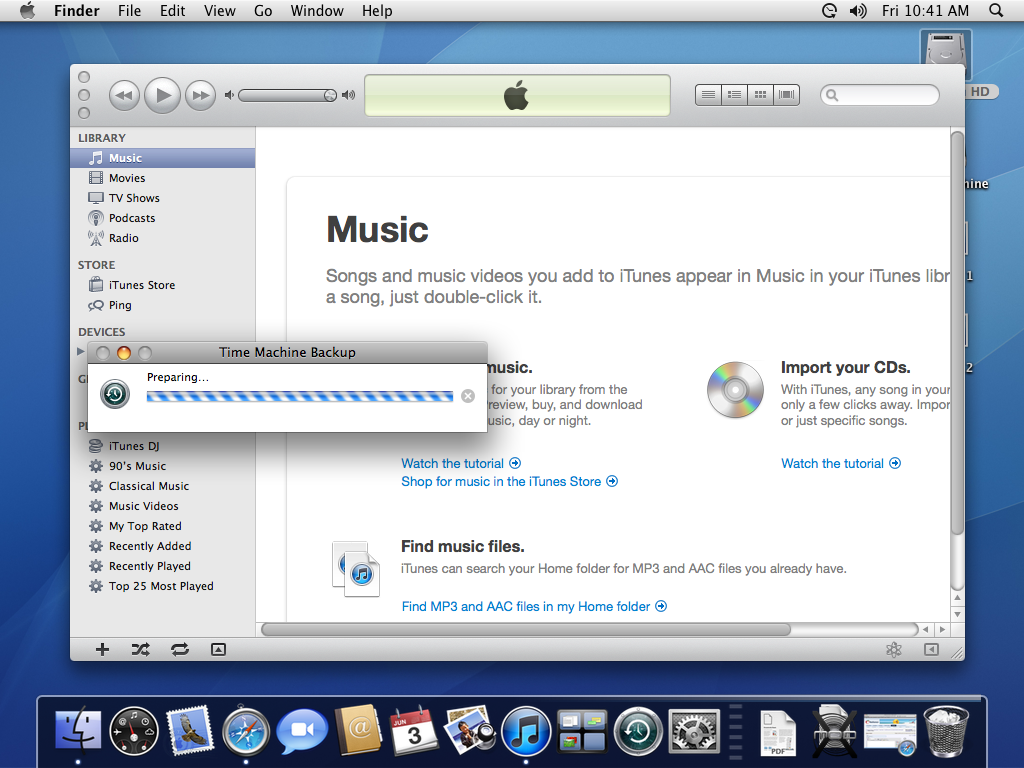Switch to Album List view
This screenshot has height=768, width=1024.
coord(734,95)
